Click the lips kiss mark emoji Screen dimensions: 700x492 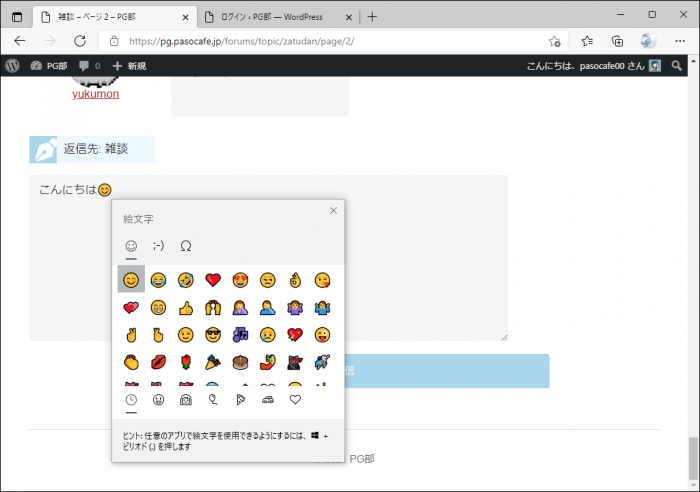click(158, 361)
